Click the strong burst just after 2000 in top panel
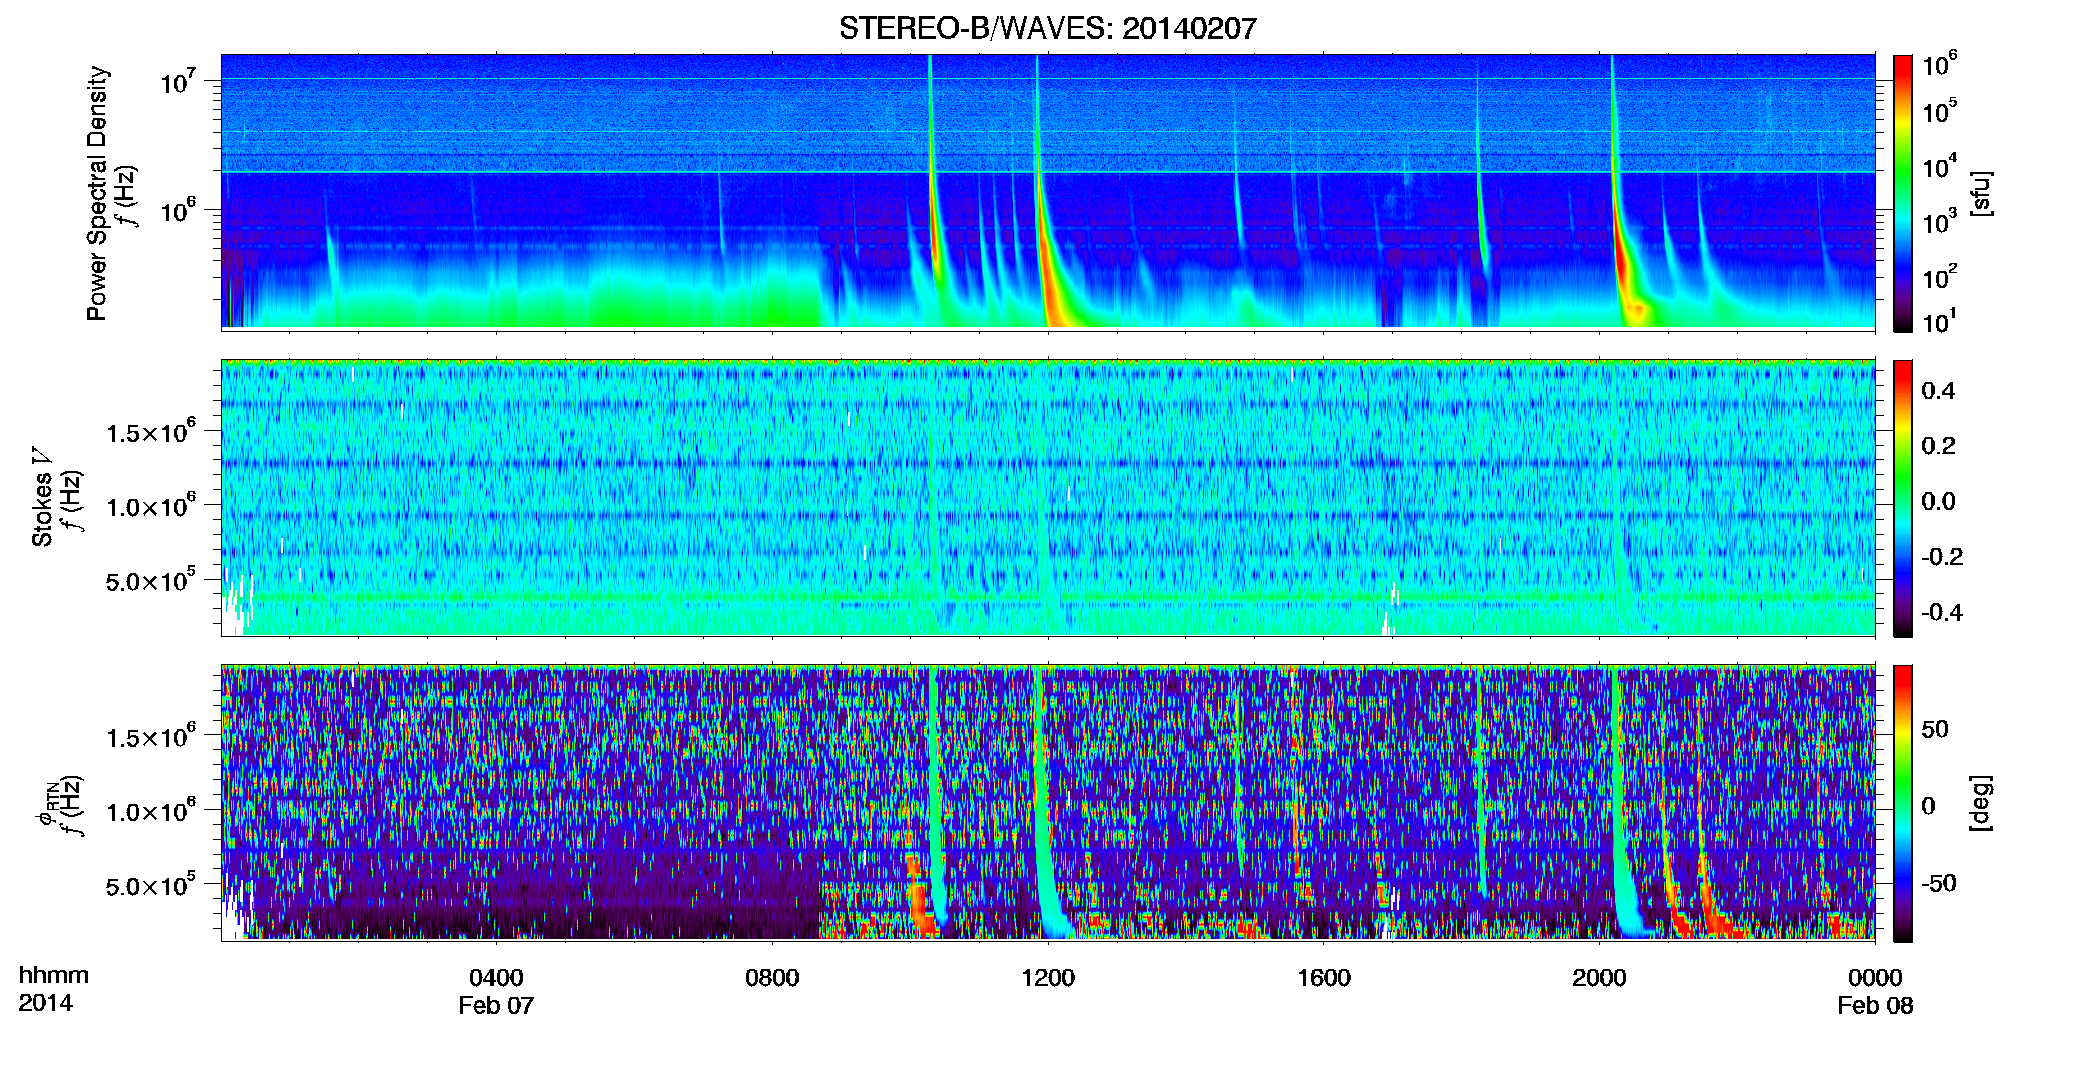 click(1624, 250)
